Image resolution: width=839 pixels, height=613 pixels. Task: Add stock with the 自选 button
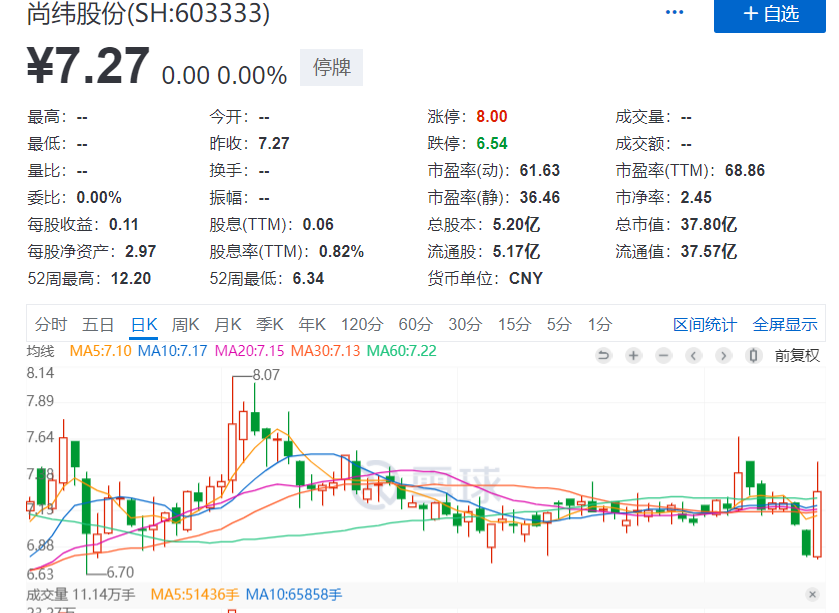pyautogui.click(x=771, y=14)
